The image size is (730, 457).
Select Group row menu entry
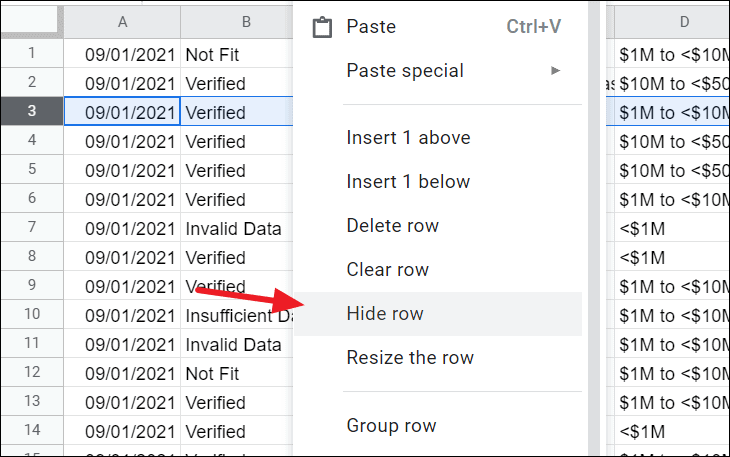(438, 425)
